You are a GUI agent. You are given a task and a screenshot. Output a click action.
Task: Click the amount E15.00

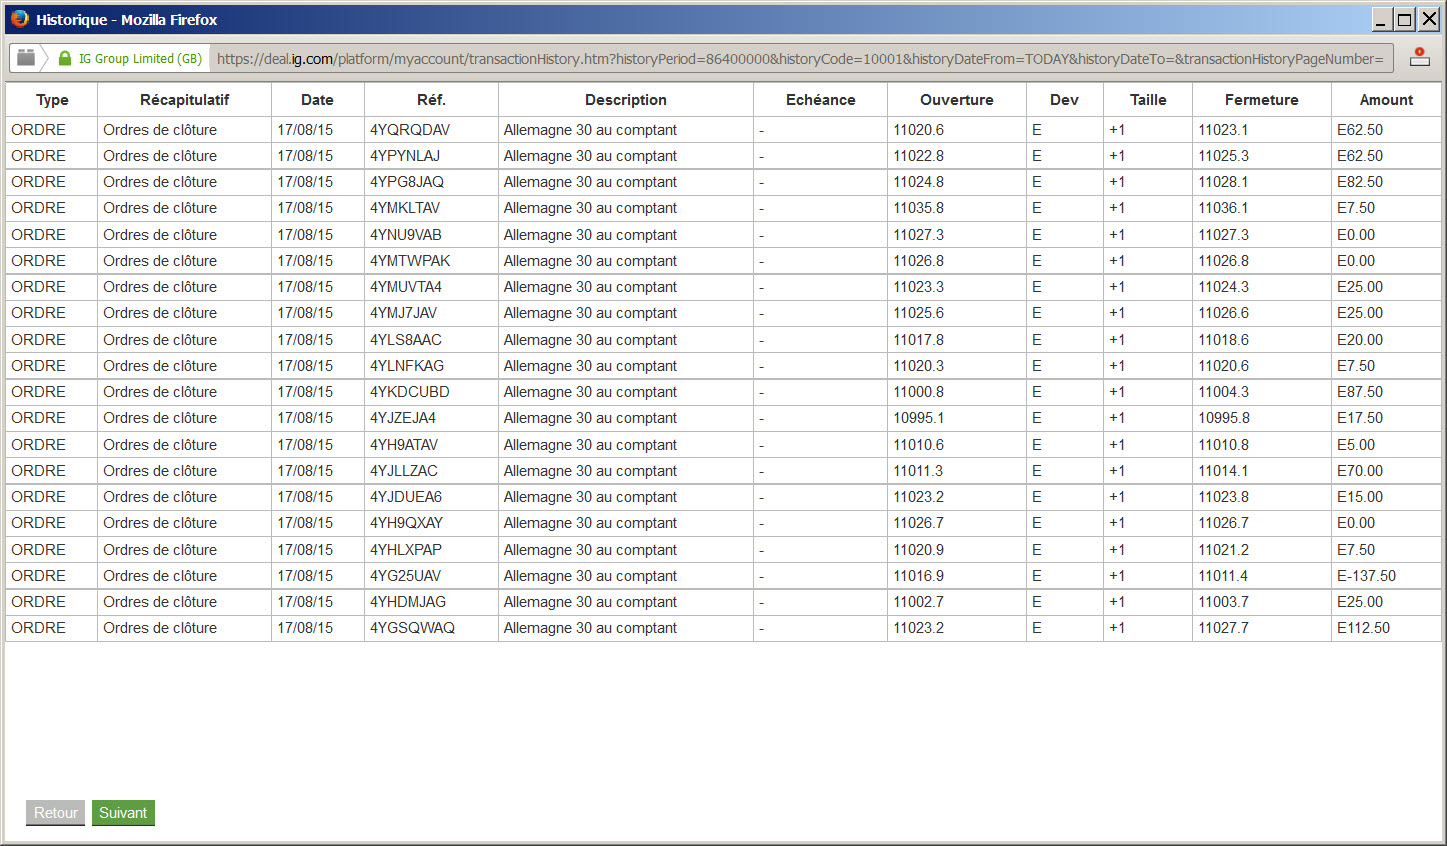[1360, 497]
